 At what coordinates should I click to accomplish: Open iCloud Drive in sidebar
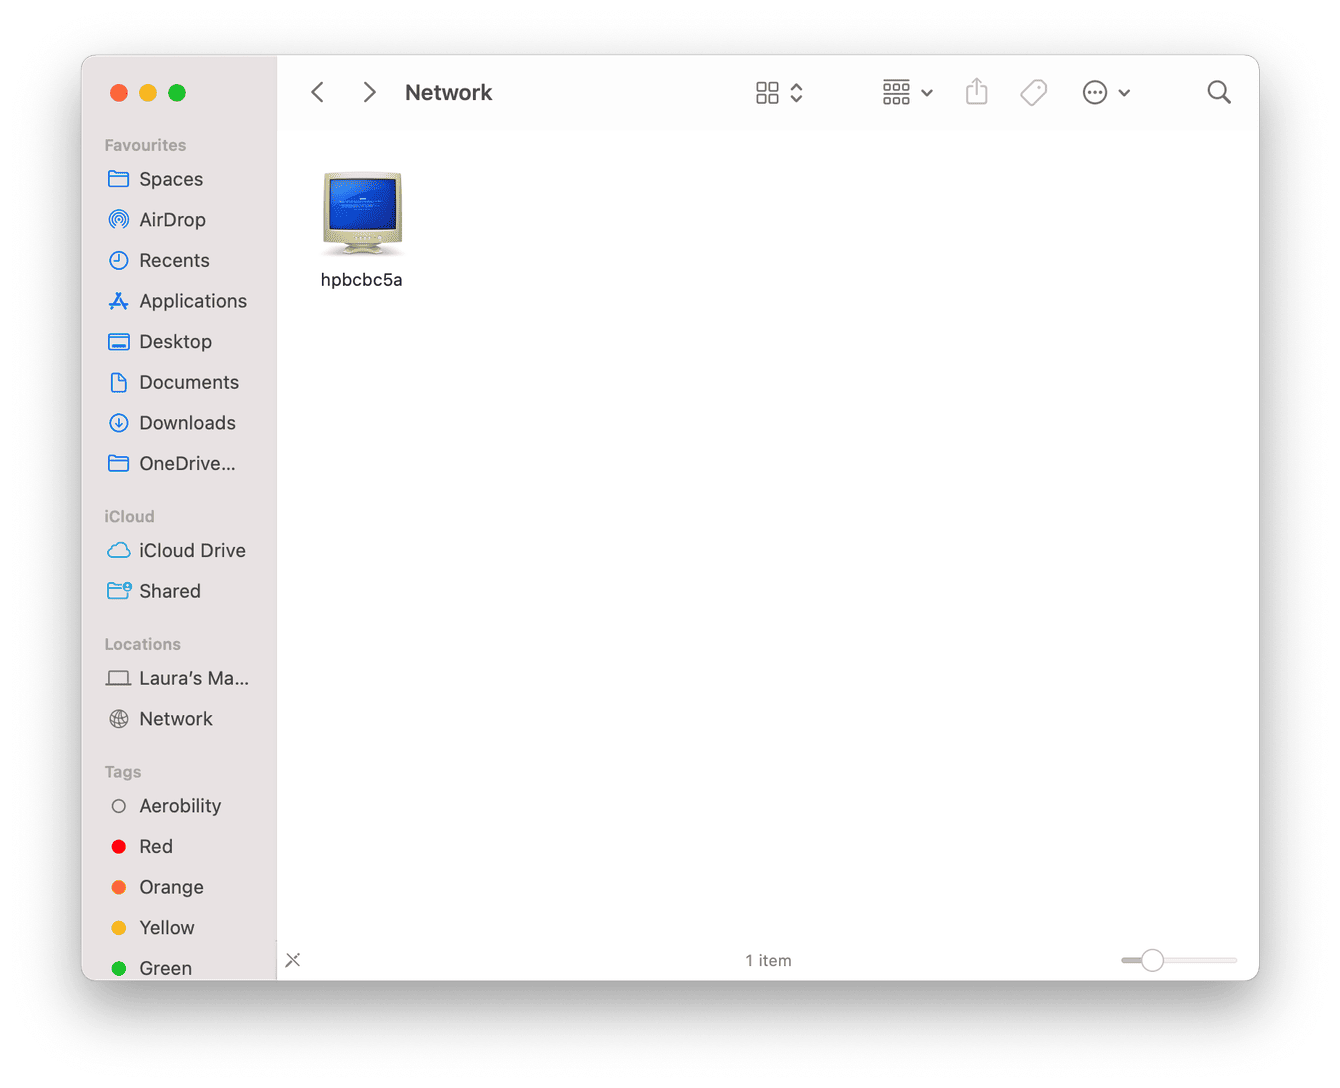coord(191,551)
